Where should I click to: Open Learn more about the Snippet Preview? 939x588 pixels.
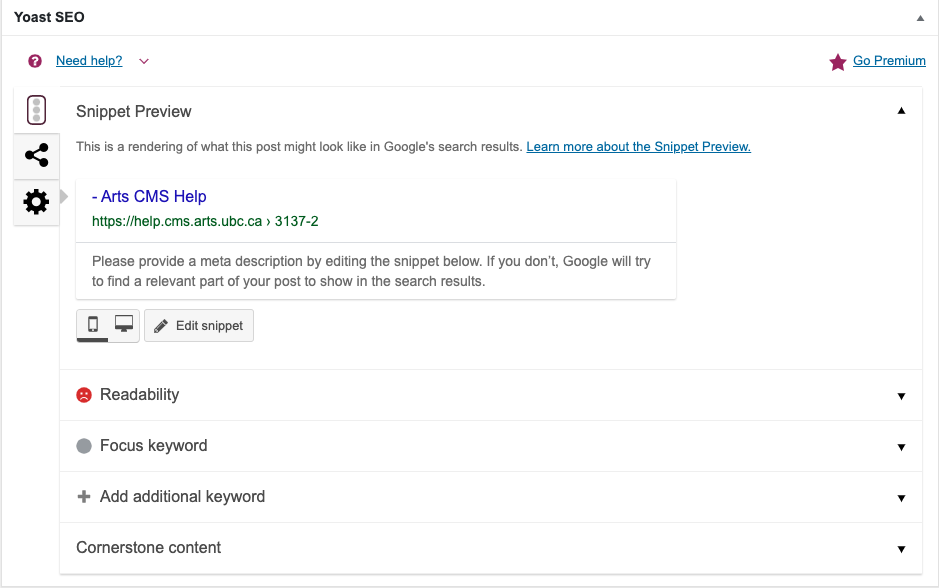click(x=638, y=147)
